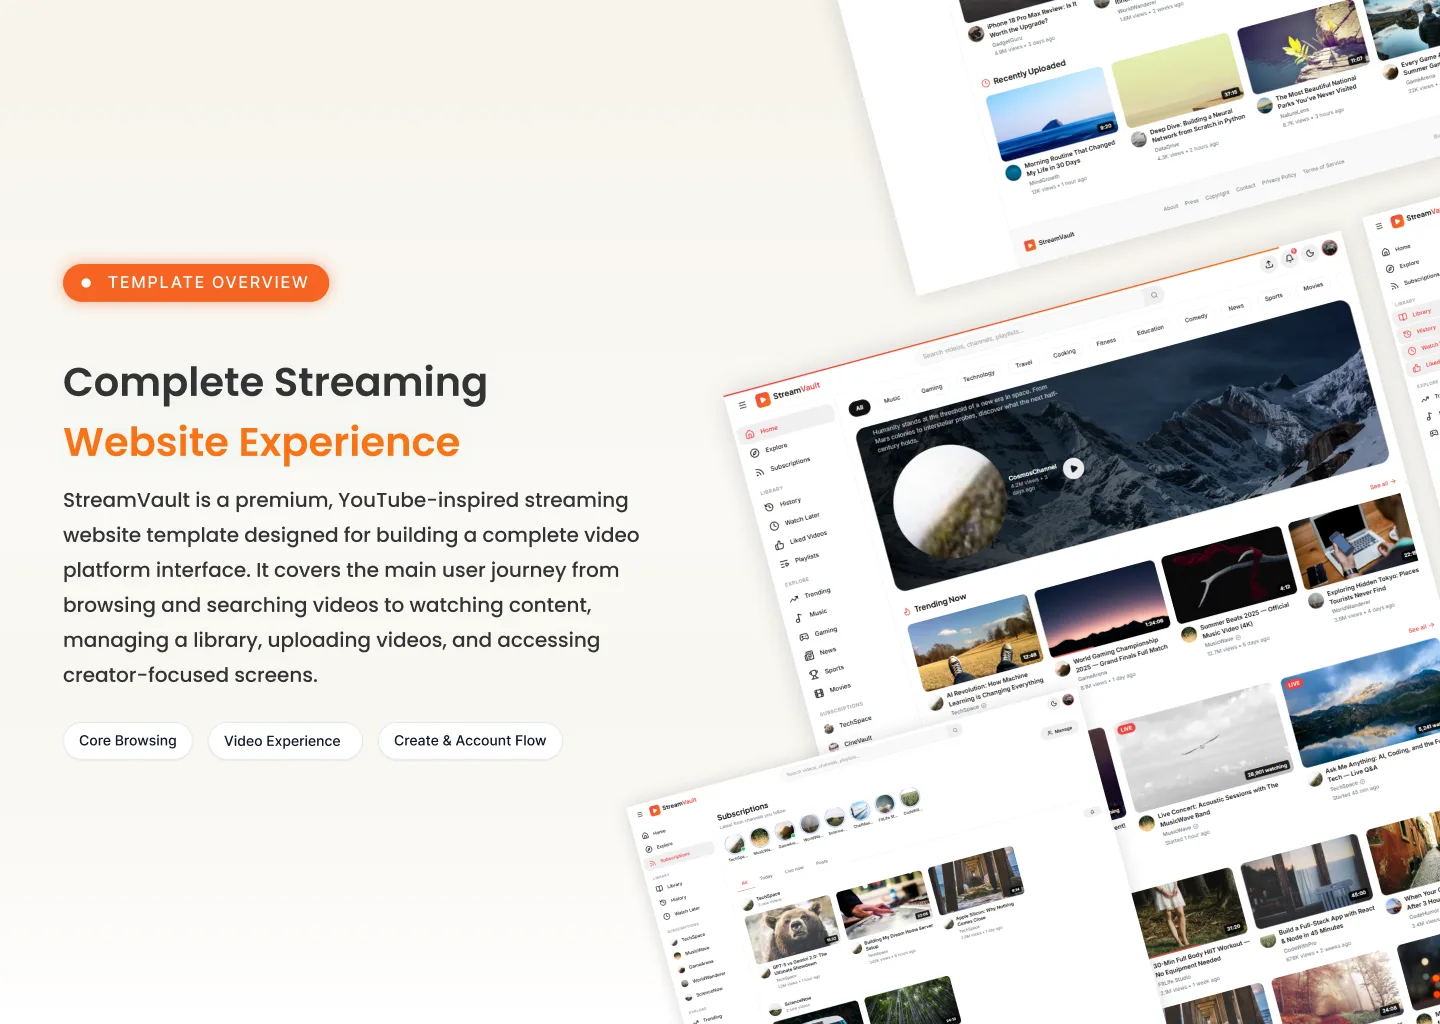Open Summer Beats 2025 video thumbnail
1440x1024 pixels.
point(1229,575)
